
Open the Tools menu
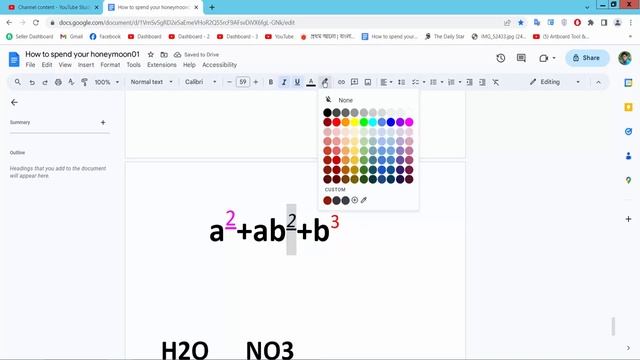click(x=133, y=65)
